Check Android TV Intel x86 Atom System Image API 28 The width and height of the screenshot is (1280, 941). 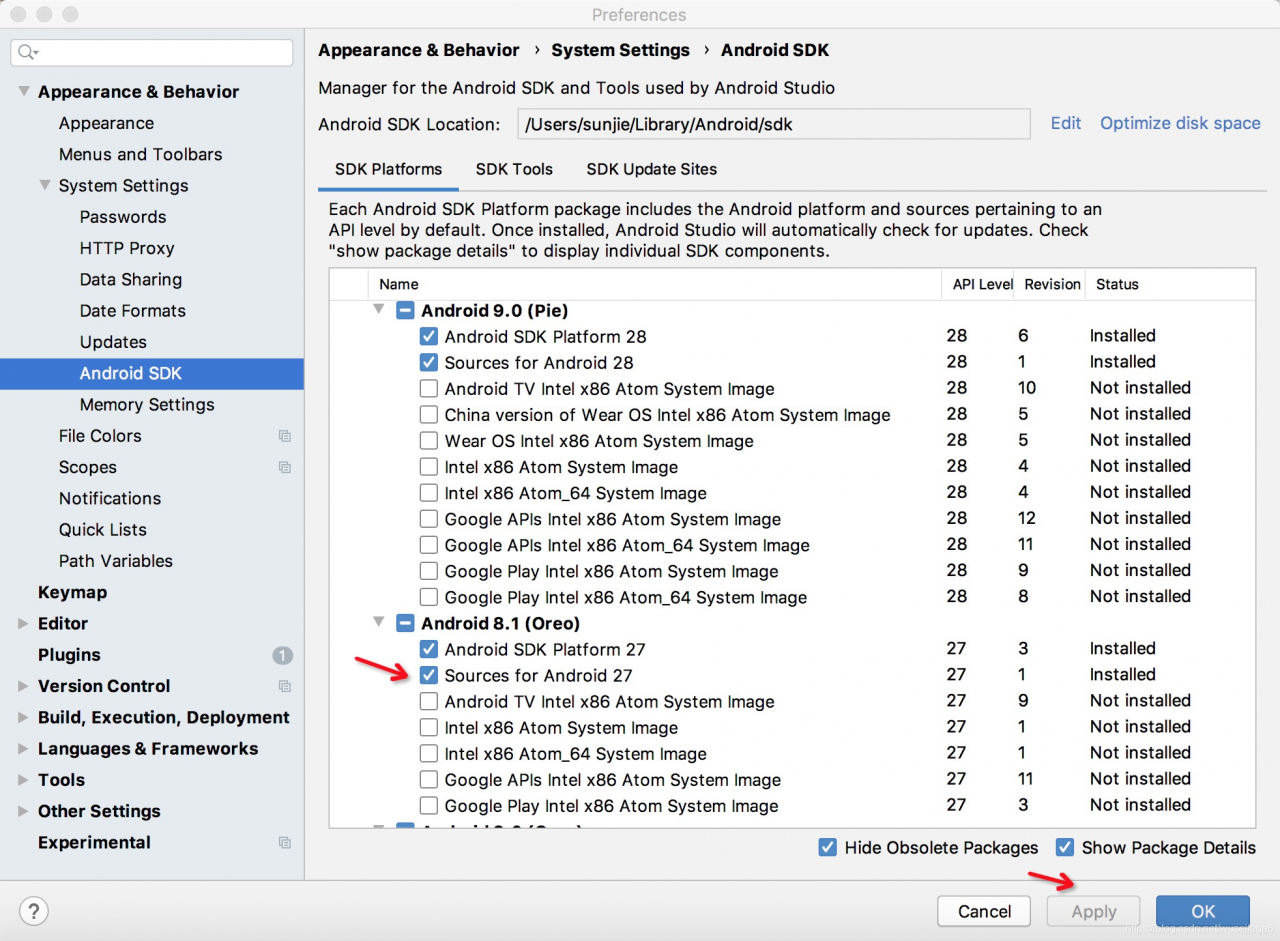pos(428,388)
